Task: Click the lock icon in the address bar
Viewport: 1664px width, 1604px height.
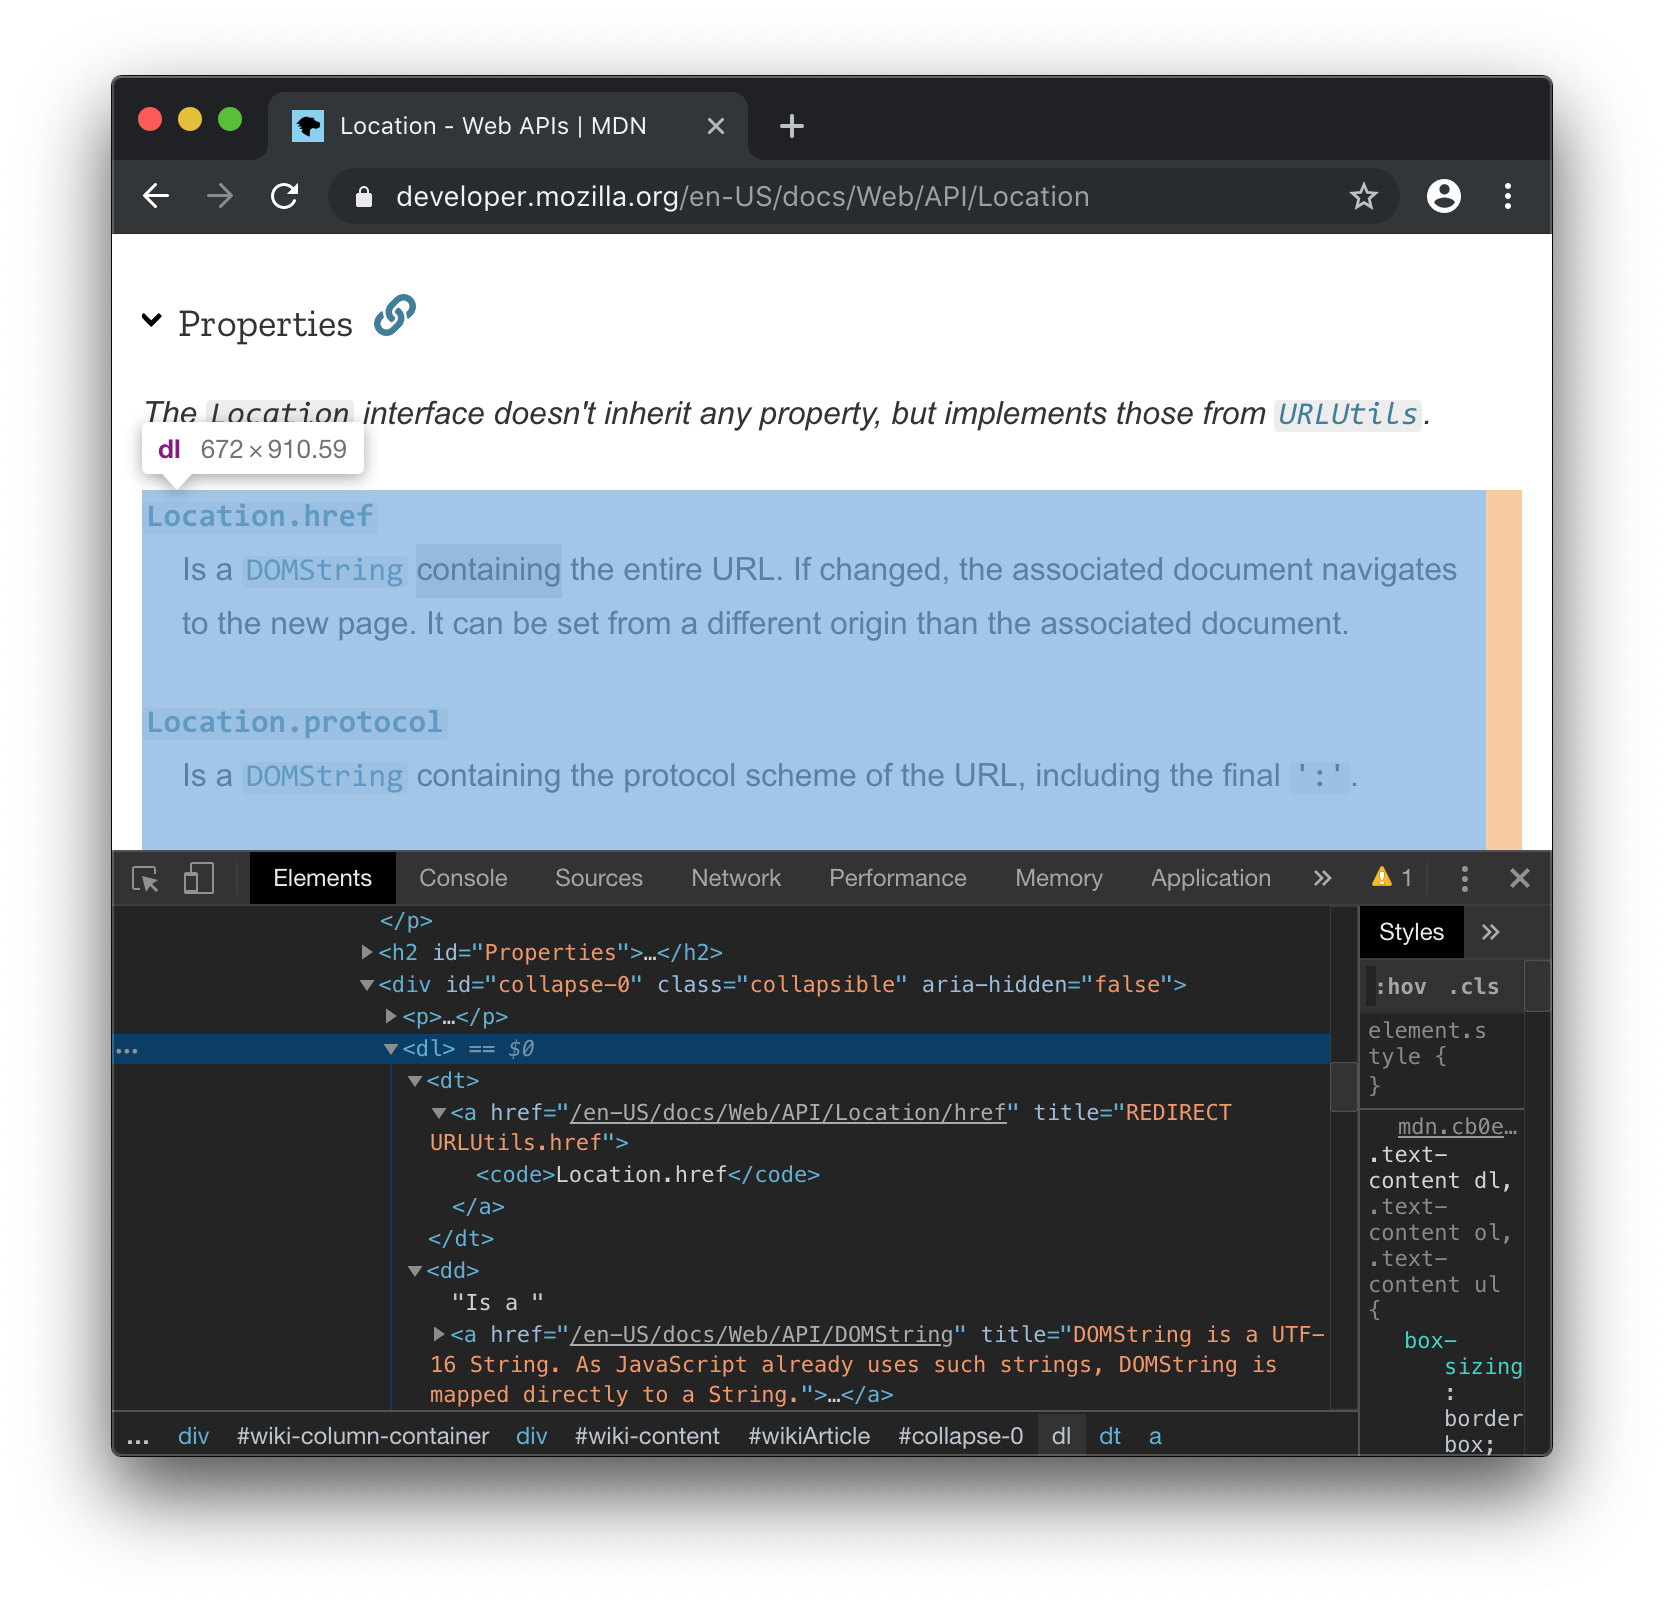Action: pyautogui.click(x=364, y=197)
